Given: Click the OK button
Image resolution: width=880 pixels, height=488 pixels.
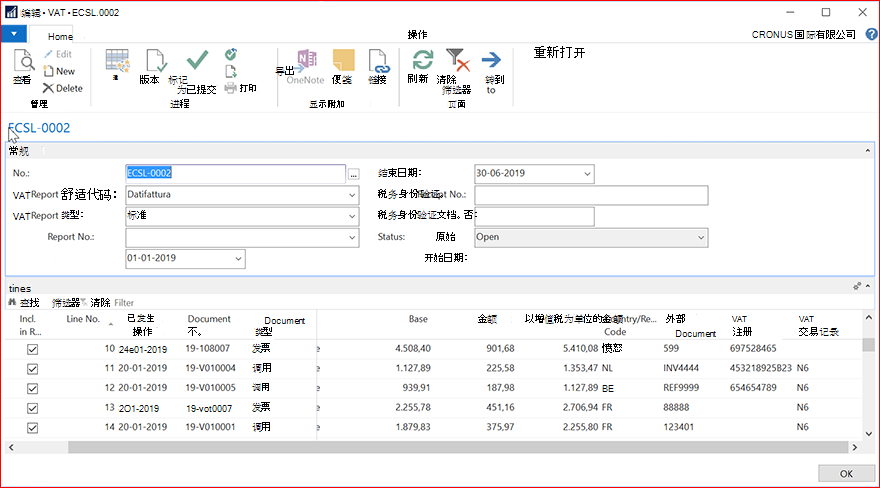Looking at the screenshot, I should (846, 473).
